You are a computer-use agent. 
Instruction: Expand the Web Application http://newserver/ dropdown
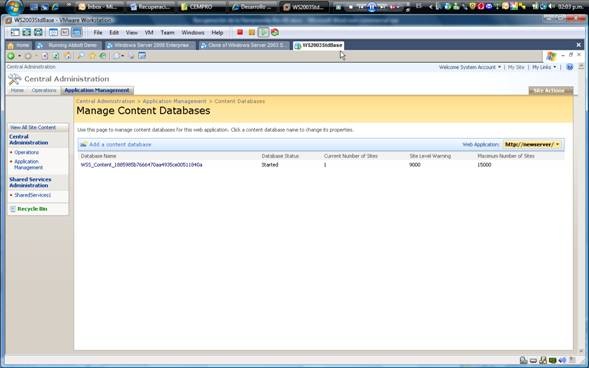tap(533, 145)
